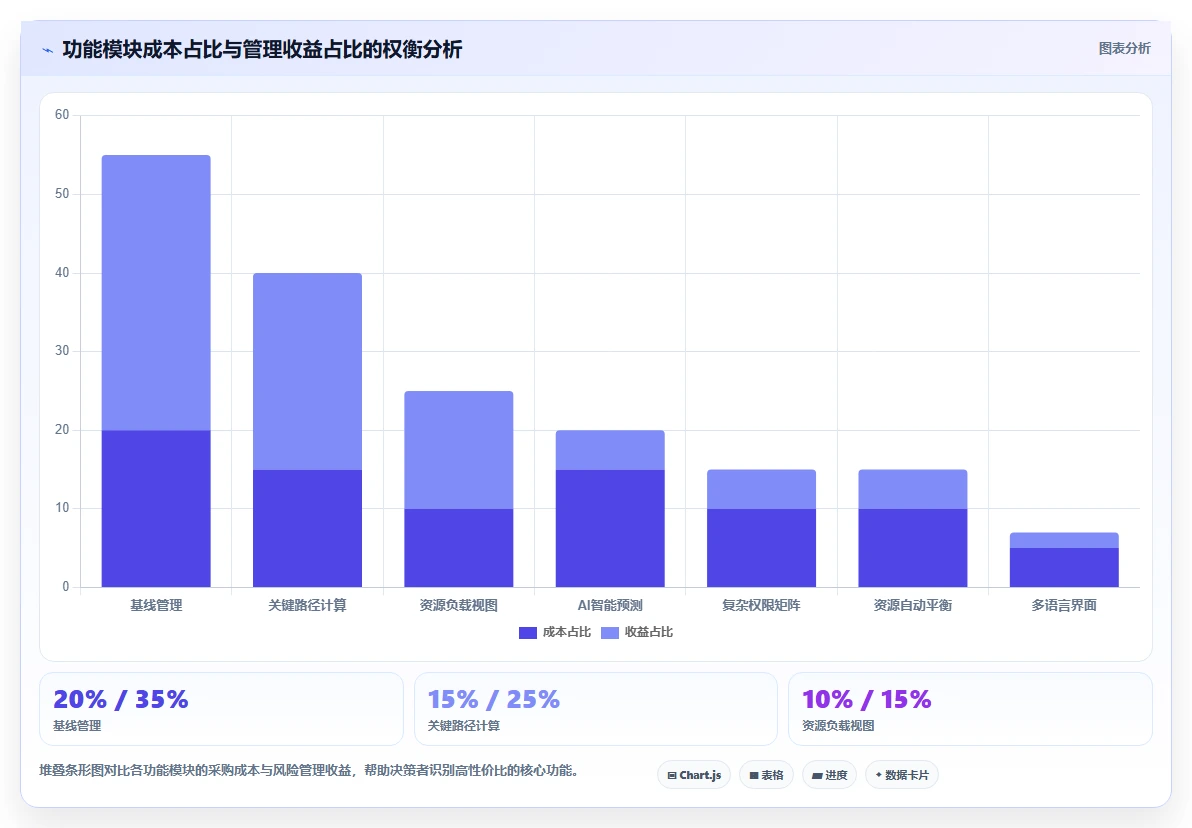Click the description text starting with 堆叠条形图对比
This screenshot has width=1192, height=828.
(x=312, y=770)
